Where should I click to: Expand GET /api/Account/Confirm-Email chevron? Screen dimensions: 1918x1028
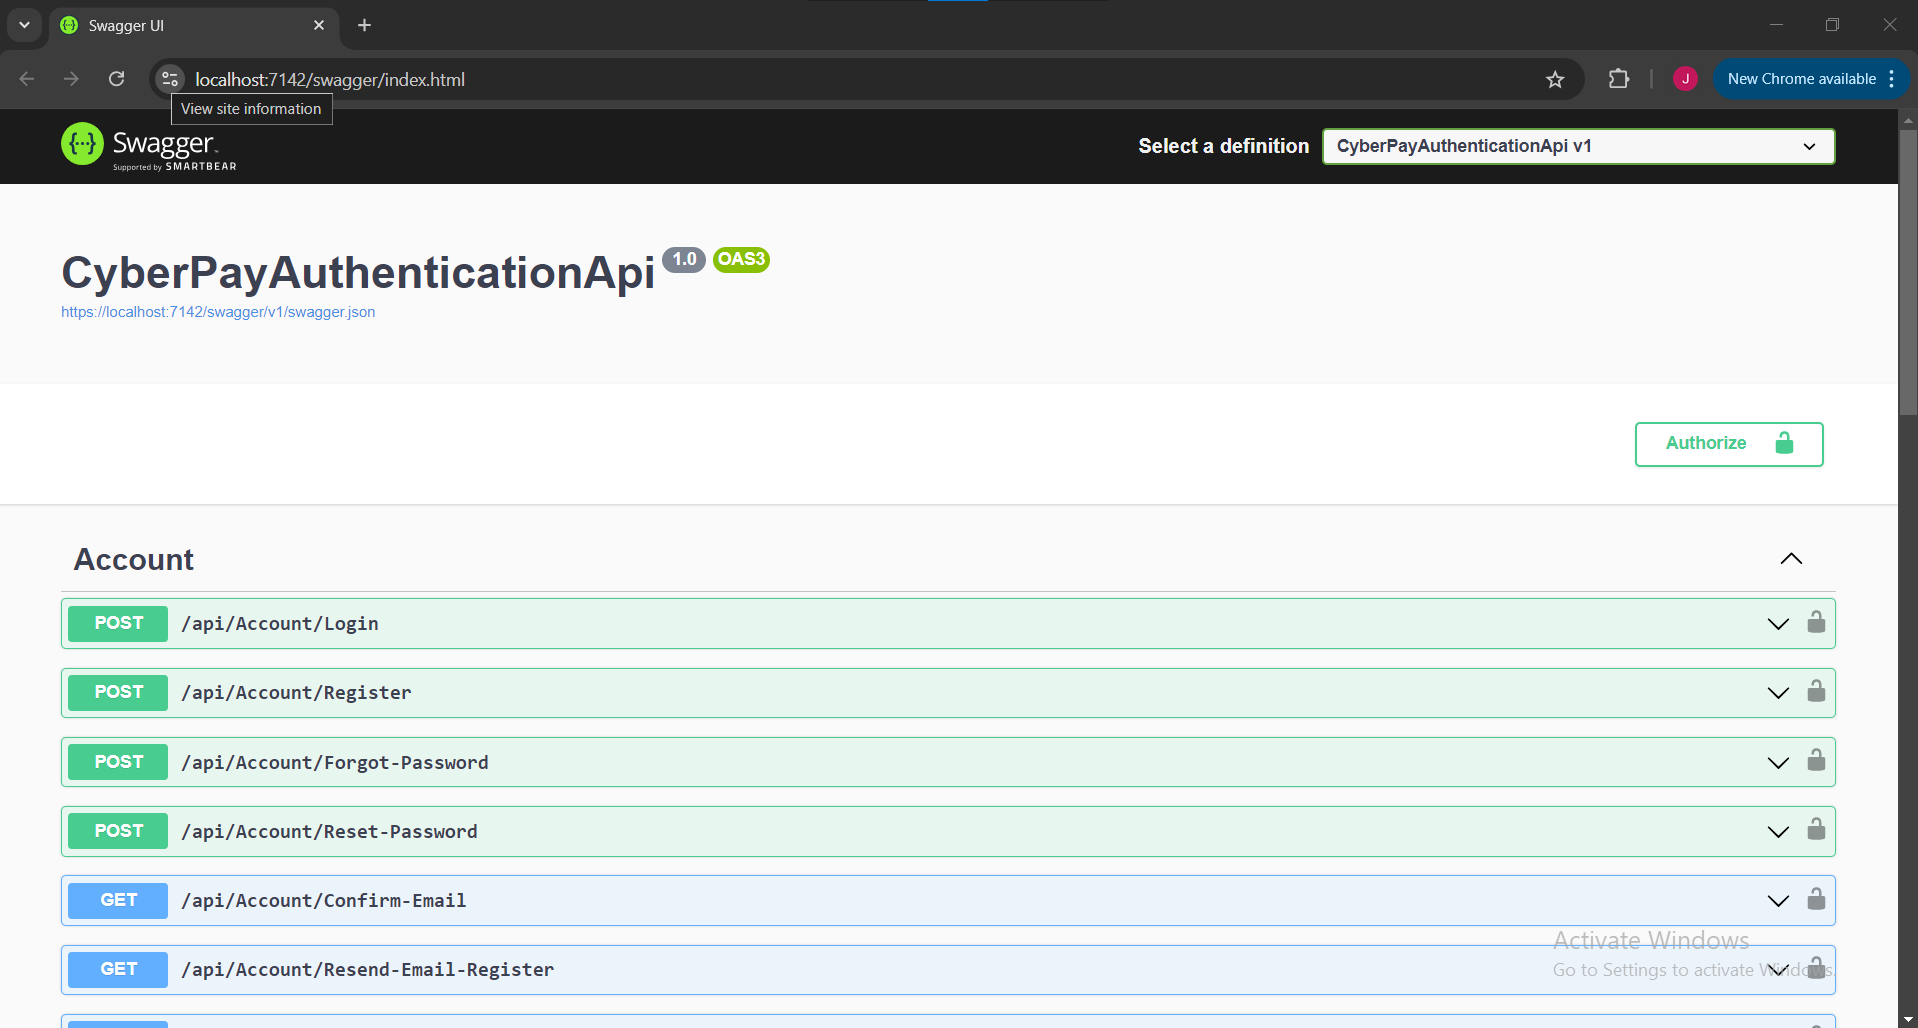pyautogui.click(x=1778, y=901)
